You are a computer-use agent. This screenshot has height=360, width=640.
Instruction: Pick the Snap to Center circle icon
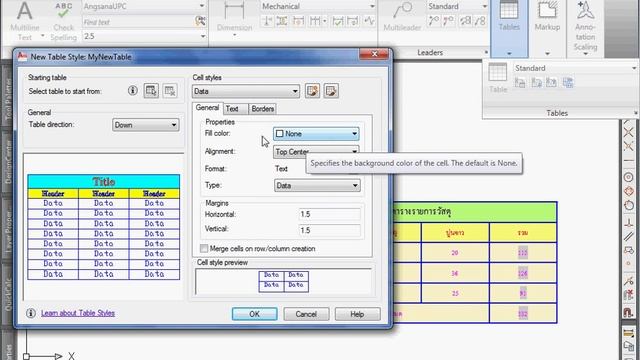click(629, 177)
